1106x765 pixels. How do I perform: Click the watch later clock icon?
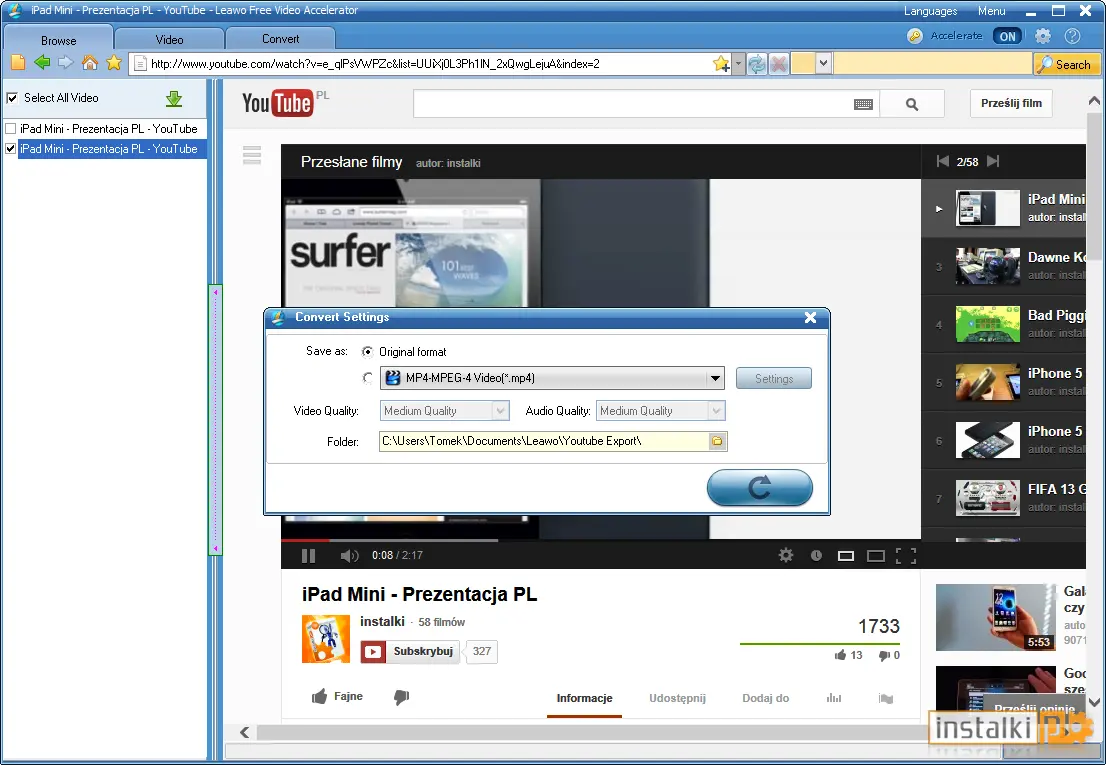(816, 556)
